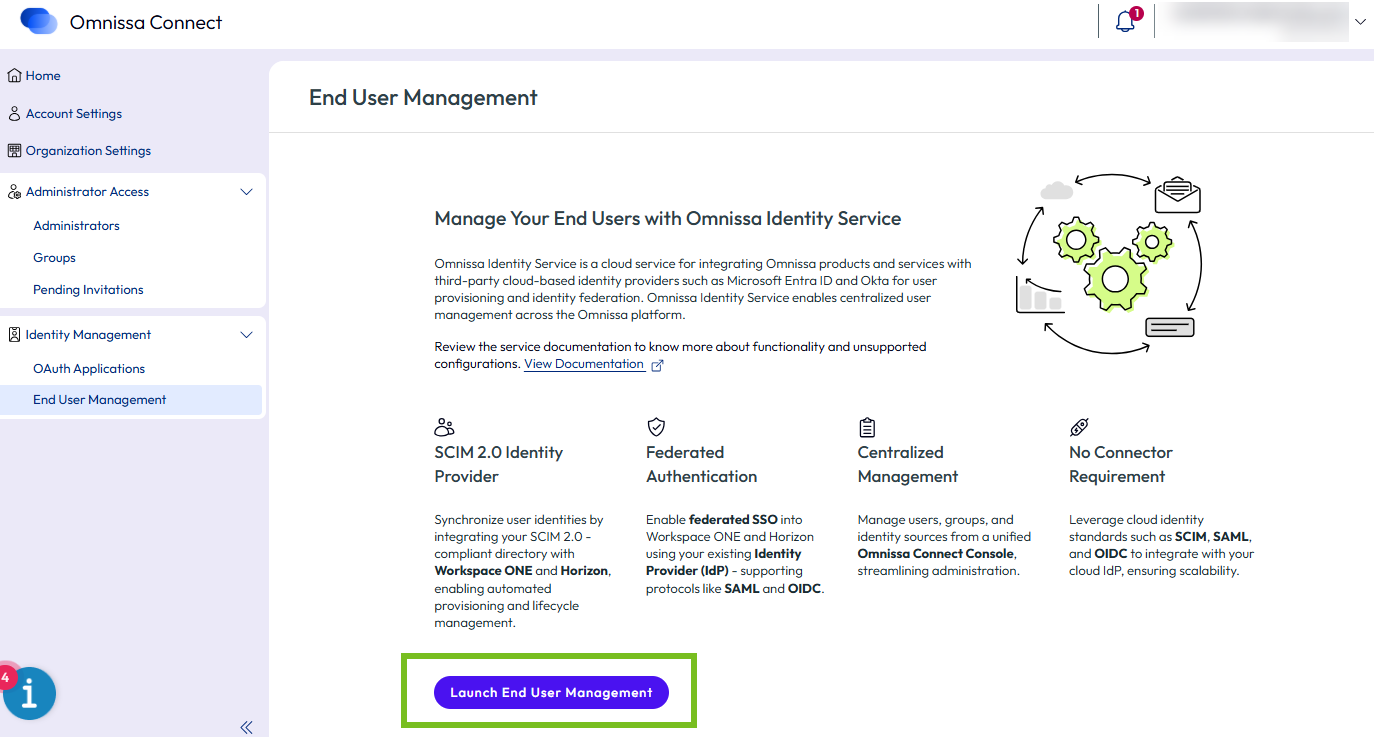1374x737 pixels.
Task: Open Account Settings
Action: click(74, 114)
